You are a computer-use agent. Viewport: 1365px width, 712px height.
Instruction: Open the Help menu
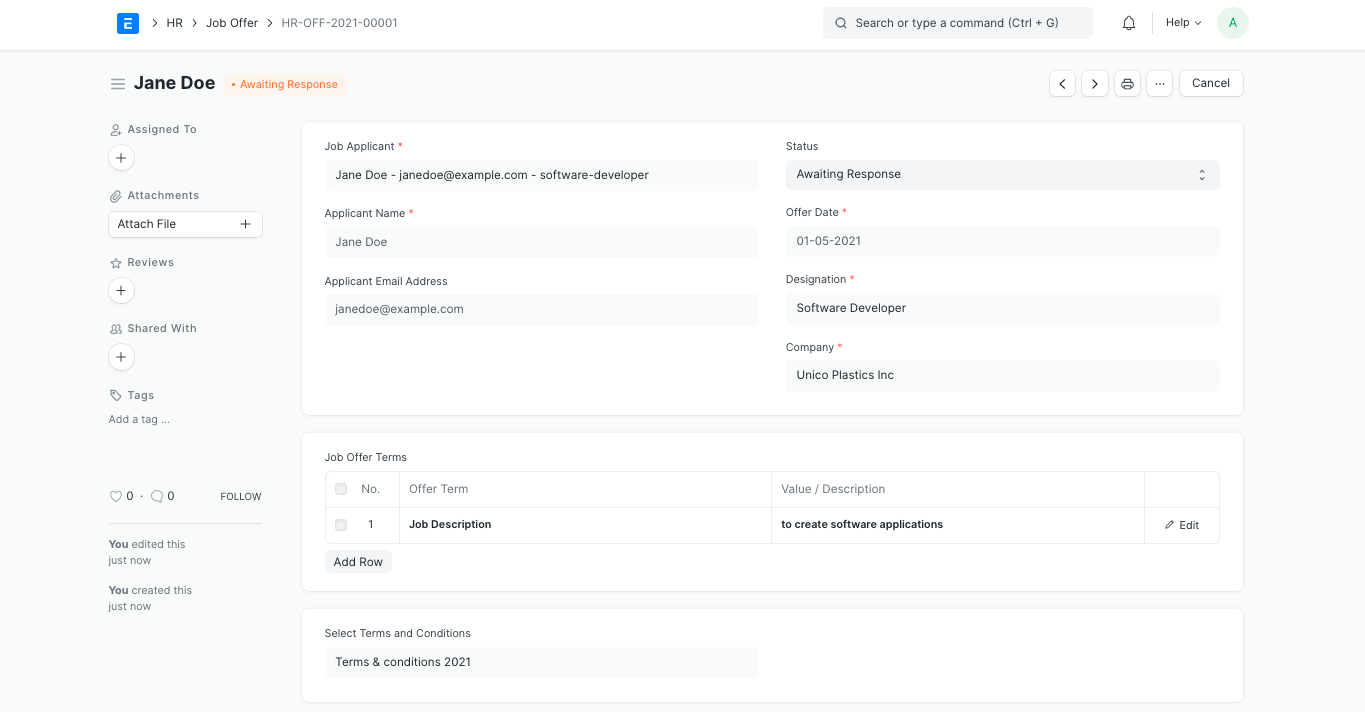pos(1182,22)
